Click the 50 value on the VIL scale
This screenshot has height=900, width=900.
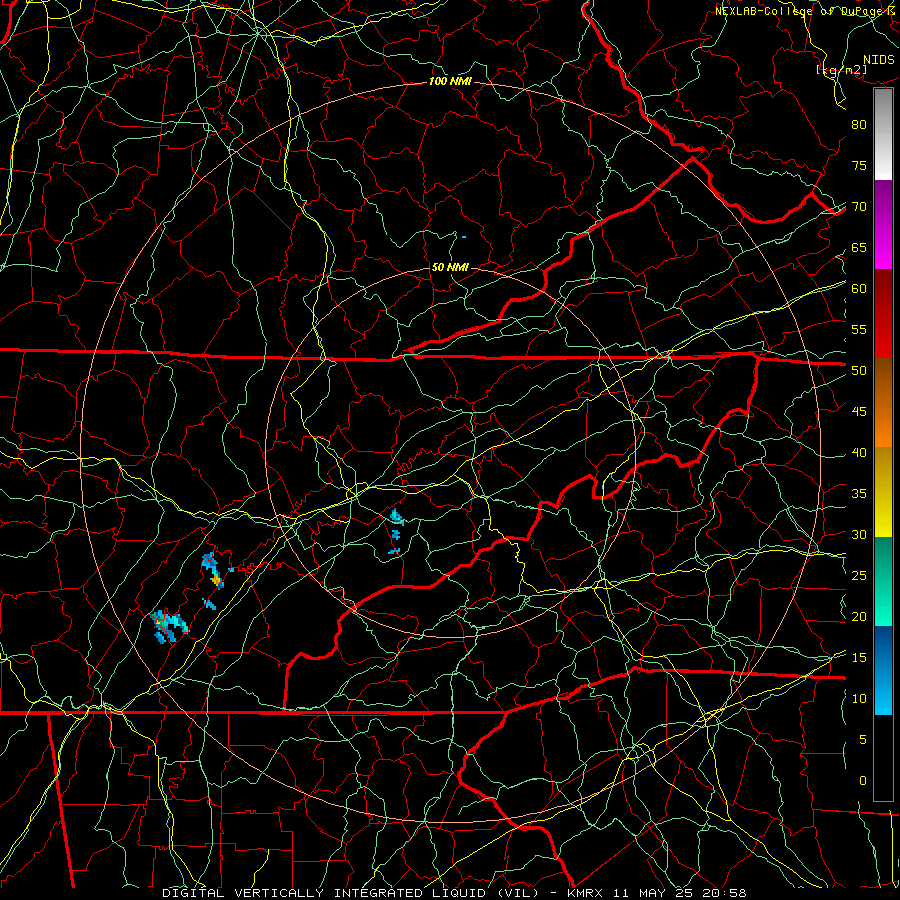coord(859,371)
